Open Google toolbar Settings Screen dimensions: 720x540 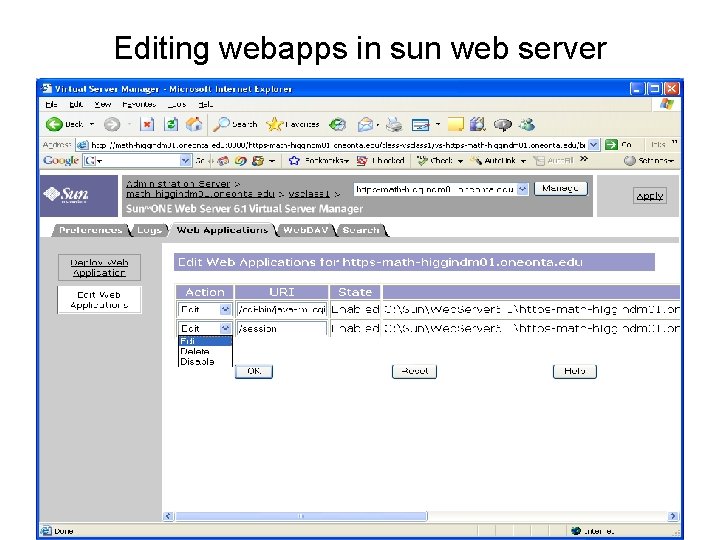pos(648,160)
